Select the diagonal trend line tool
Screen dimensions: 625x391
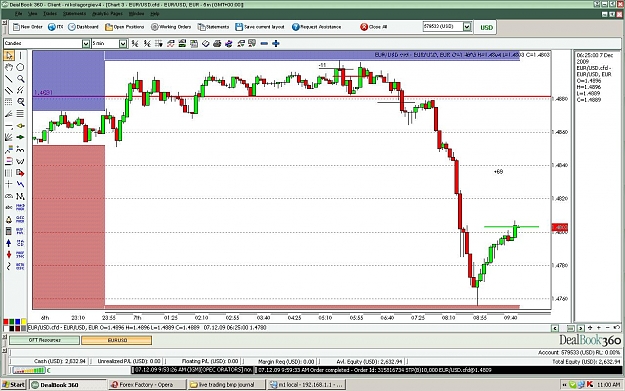tap(9, 79)
